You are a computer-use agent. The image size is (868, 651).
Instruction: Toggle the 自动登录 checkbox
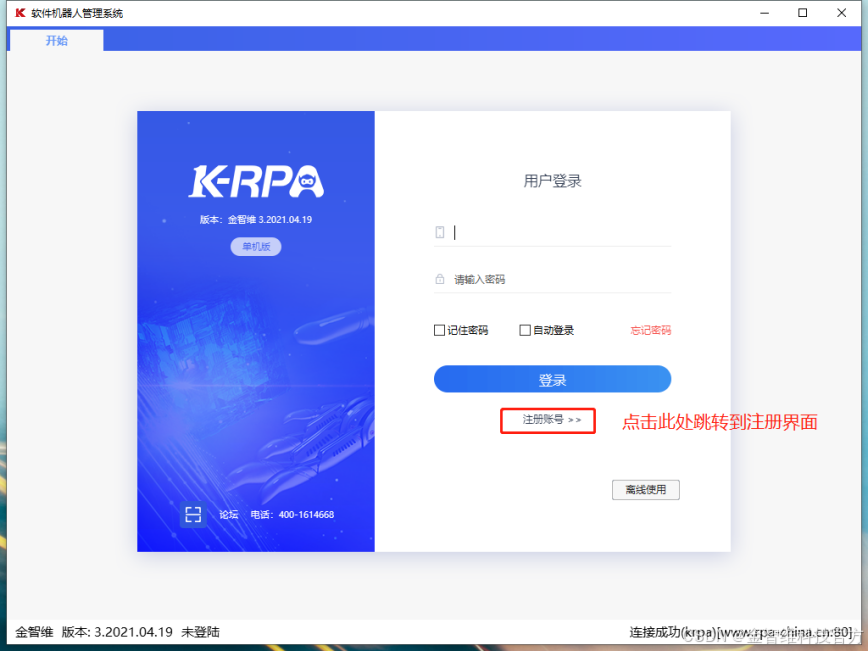pyautogui.click(x=525, y=330)
